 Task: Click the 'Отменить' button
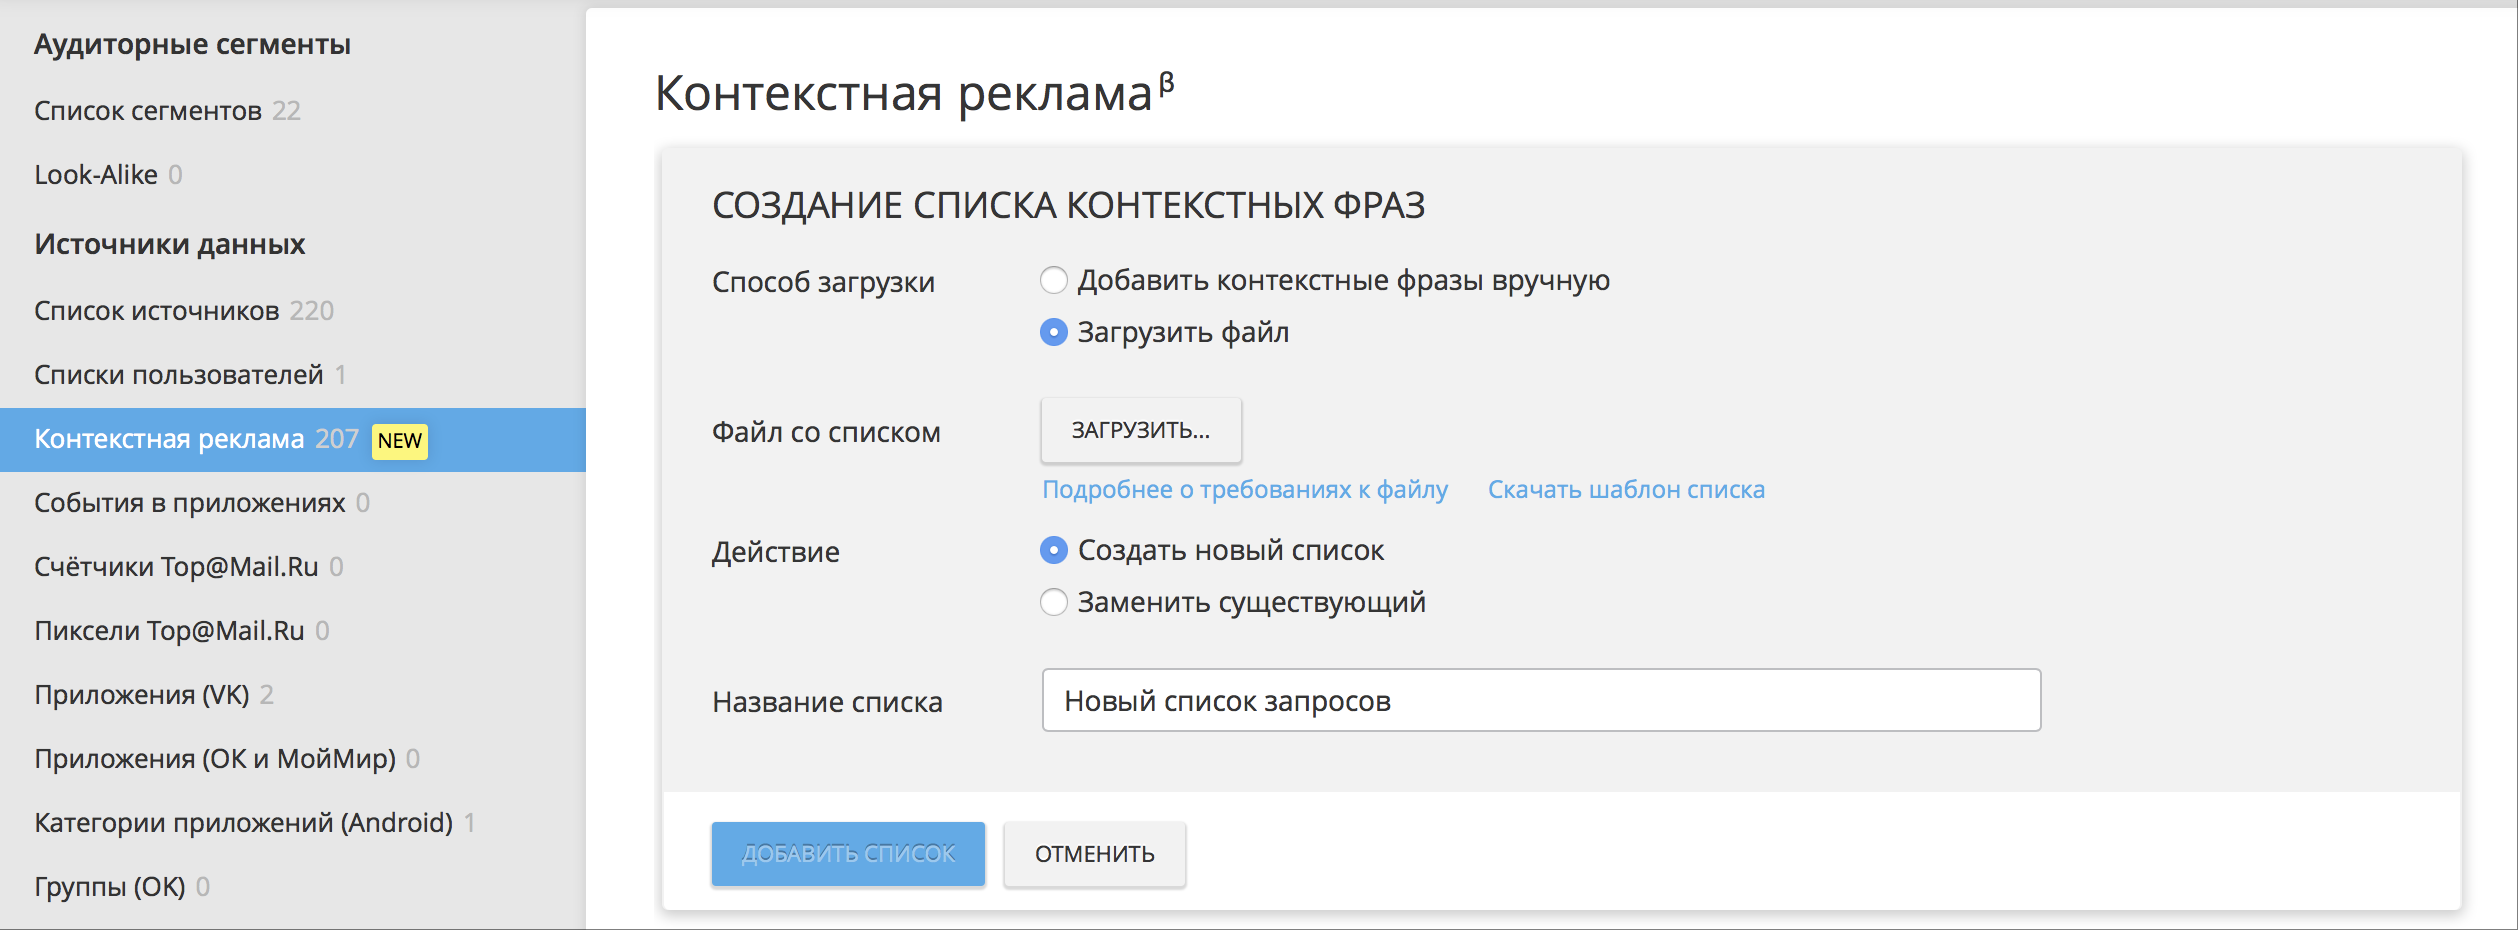(x=1094, y=854)
